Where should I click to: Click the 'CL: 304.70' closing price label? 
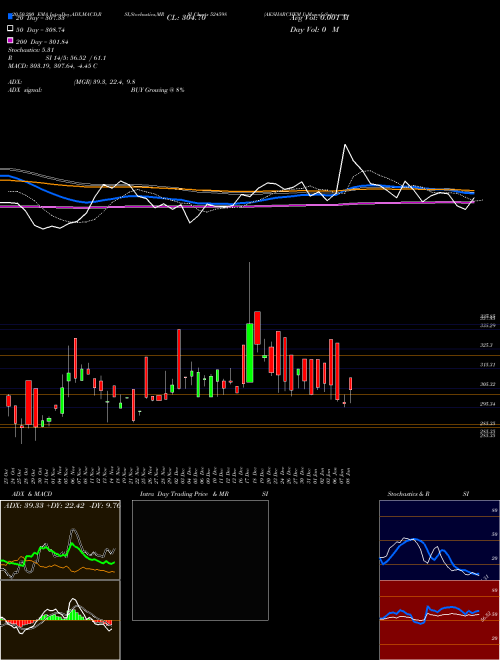(186, 18)
